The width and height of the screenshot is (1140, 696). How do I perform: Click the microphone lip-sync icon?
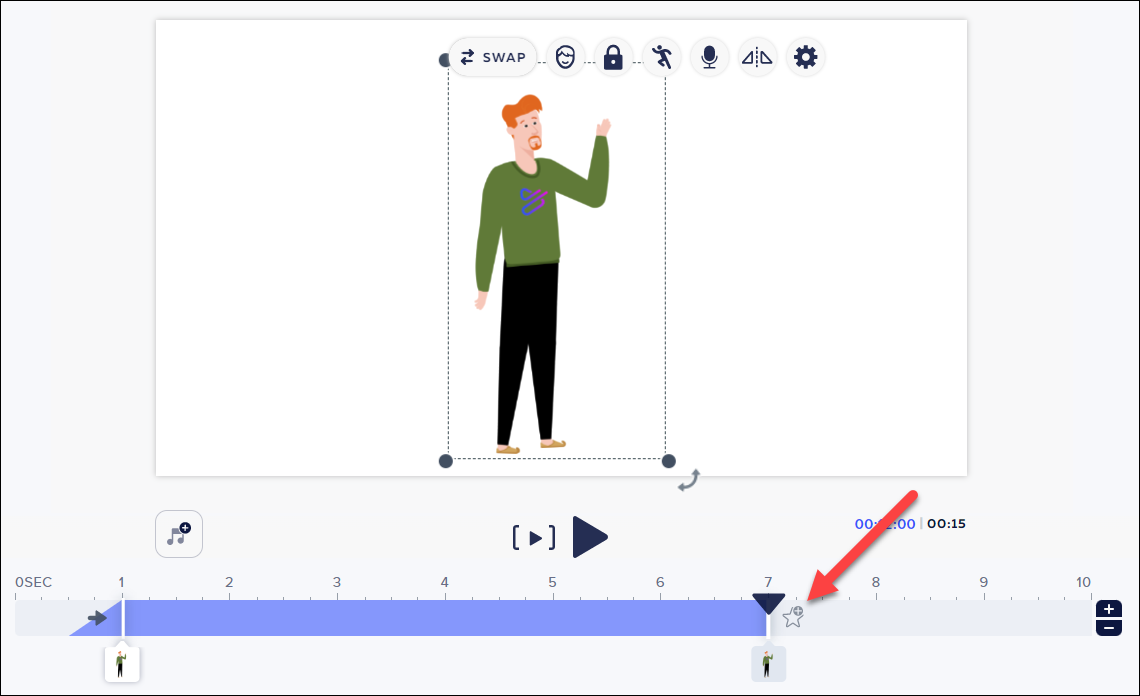[x=709, y=58]
